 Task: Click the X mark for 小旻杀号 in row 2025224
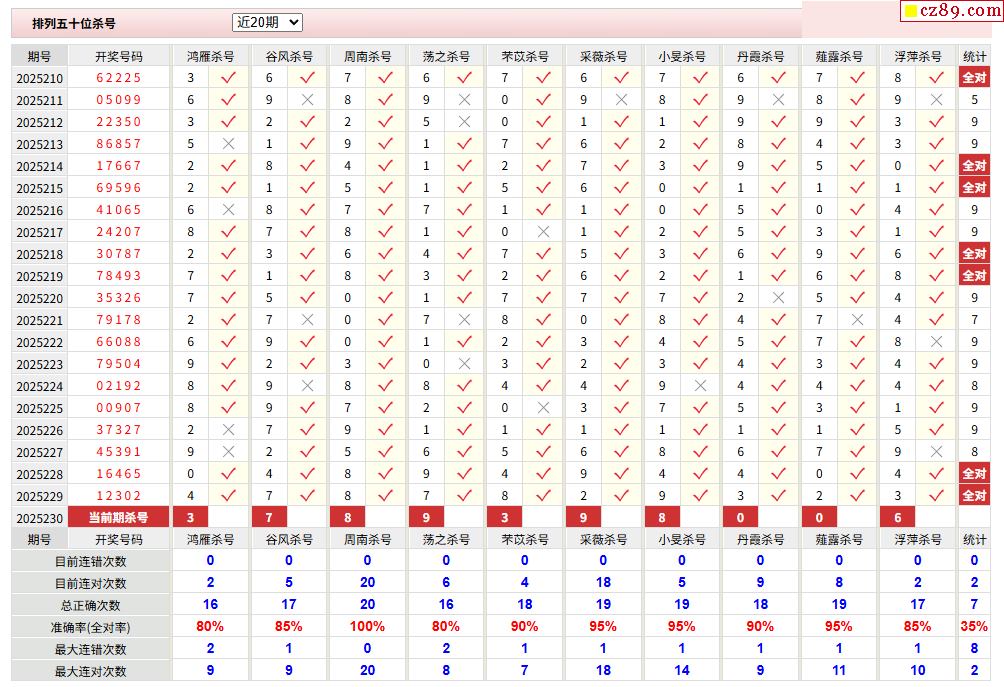pyautogui.click(x=700, y=385)
